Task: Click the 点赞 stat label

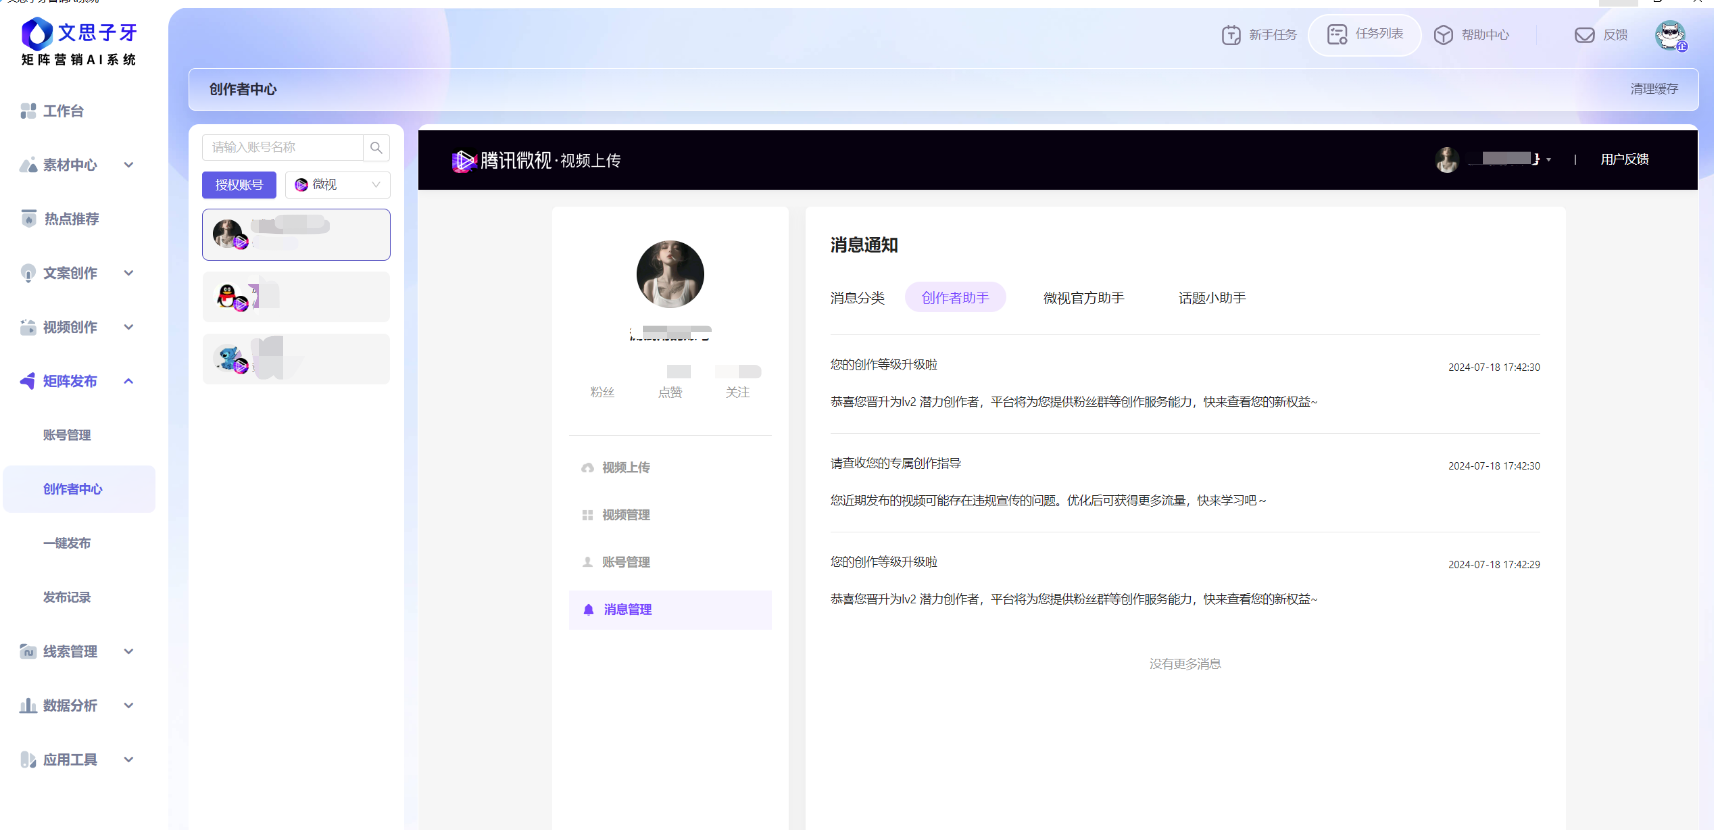Action: [x=670, y=392]
